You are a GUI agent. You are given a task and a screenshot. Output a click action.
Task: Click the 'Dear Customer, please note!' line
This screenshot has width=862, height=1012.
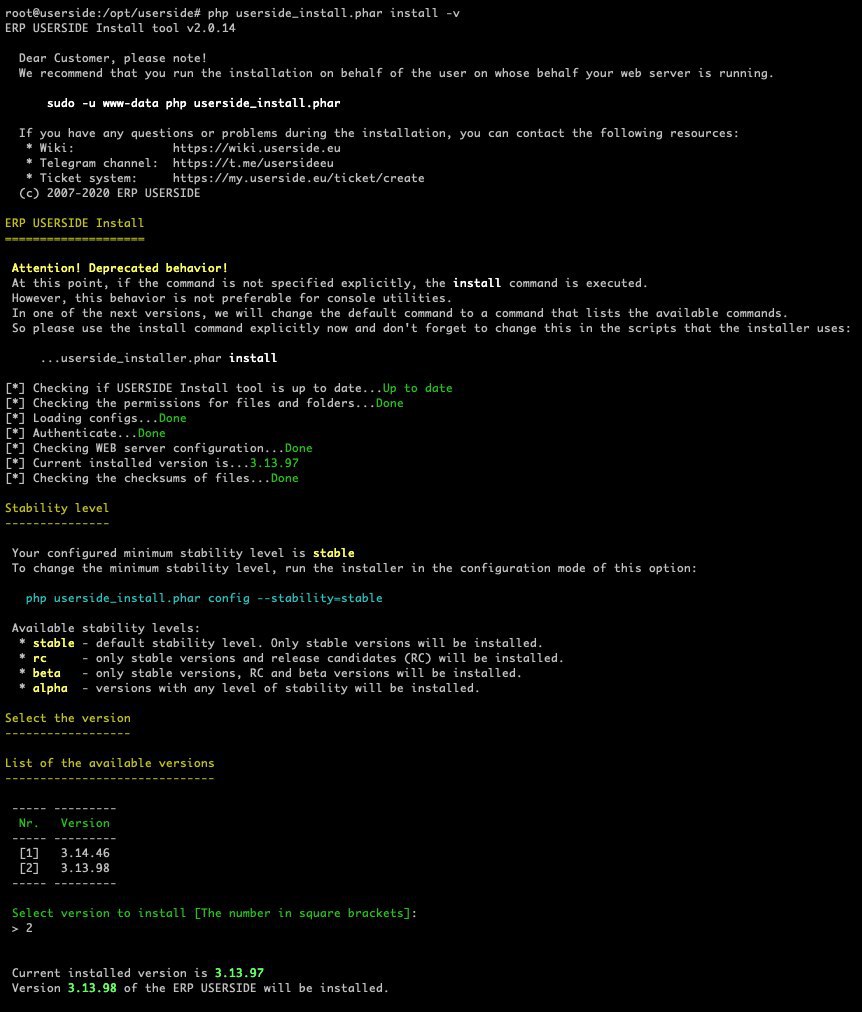113,58
